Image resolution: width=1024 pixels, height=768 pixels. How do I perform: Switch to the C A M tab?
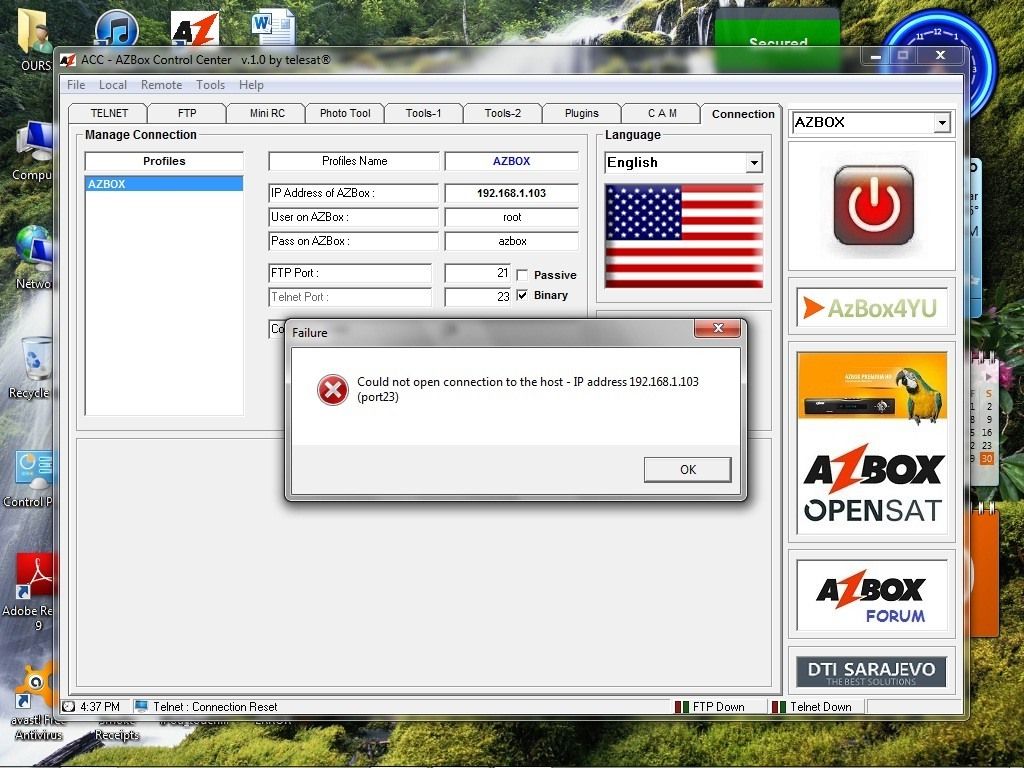662,113
